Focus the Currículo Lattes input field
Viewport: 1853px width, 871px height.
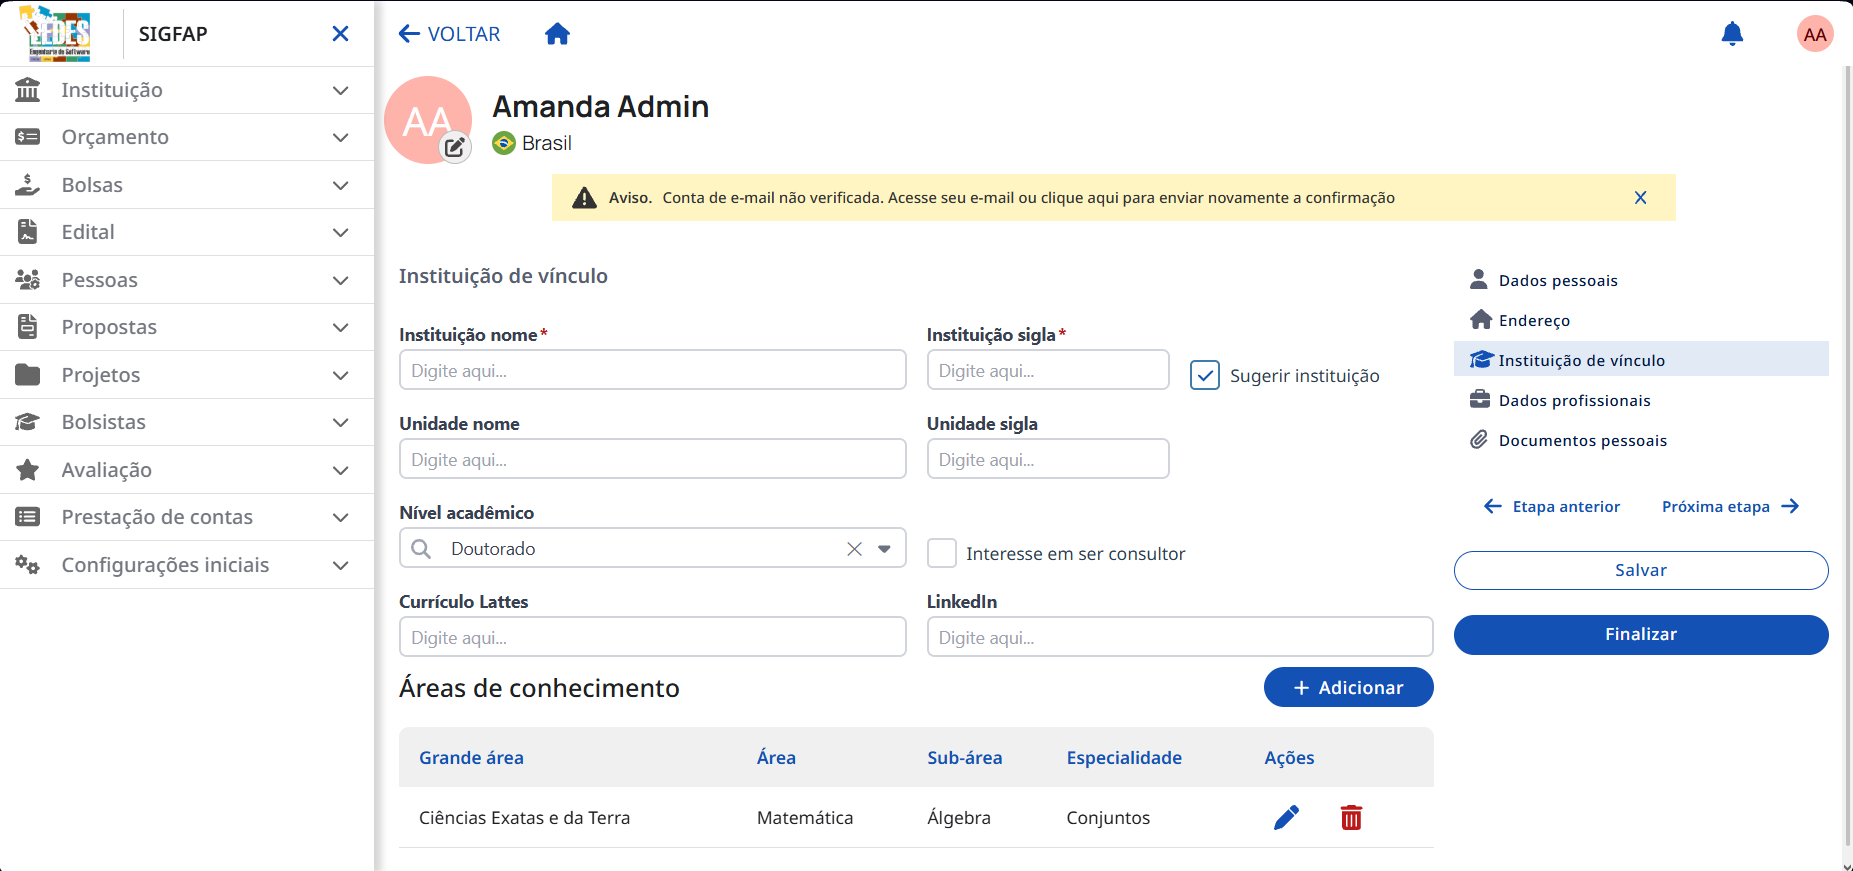(x=653, y=637)
